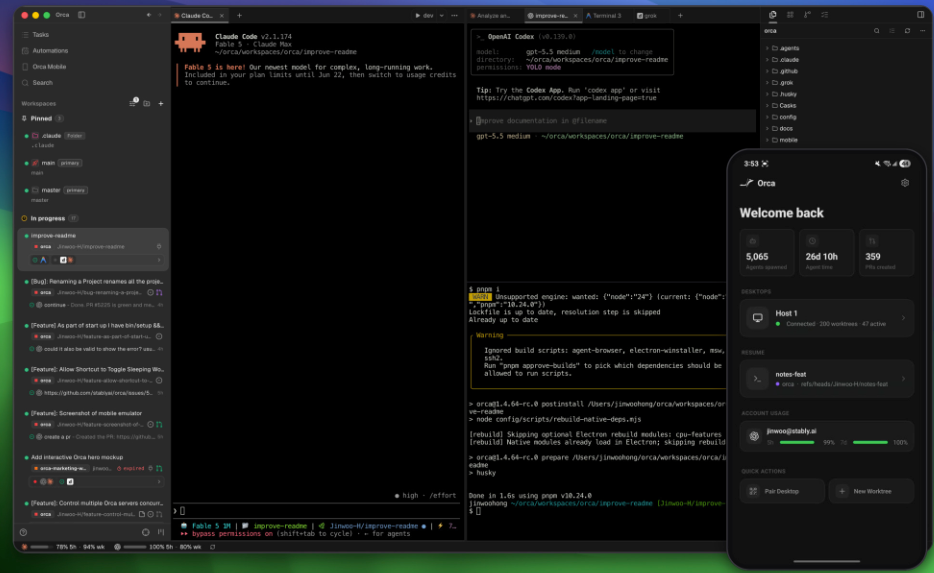Click pull request icon on Screenshot emulator row
The height and width of the screenshot is (573, 934).
click(x=159, y=425)
